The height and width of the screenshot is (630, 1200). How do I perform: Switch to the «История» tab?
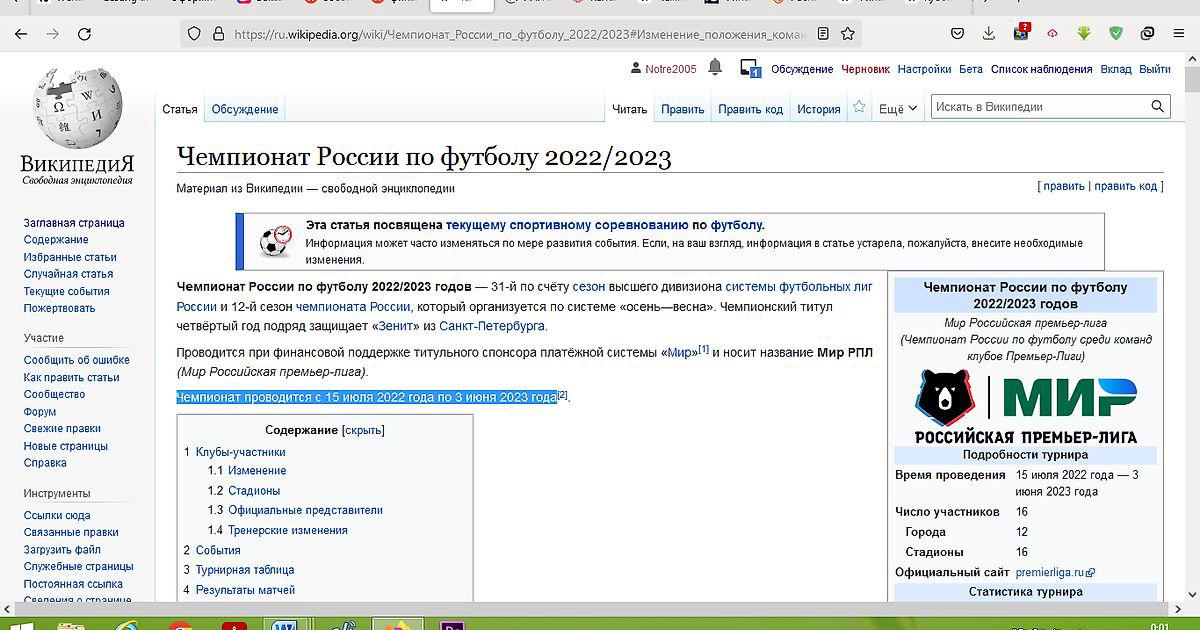coord(818,109)
